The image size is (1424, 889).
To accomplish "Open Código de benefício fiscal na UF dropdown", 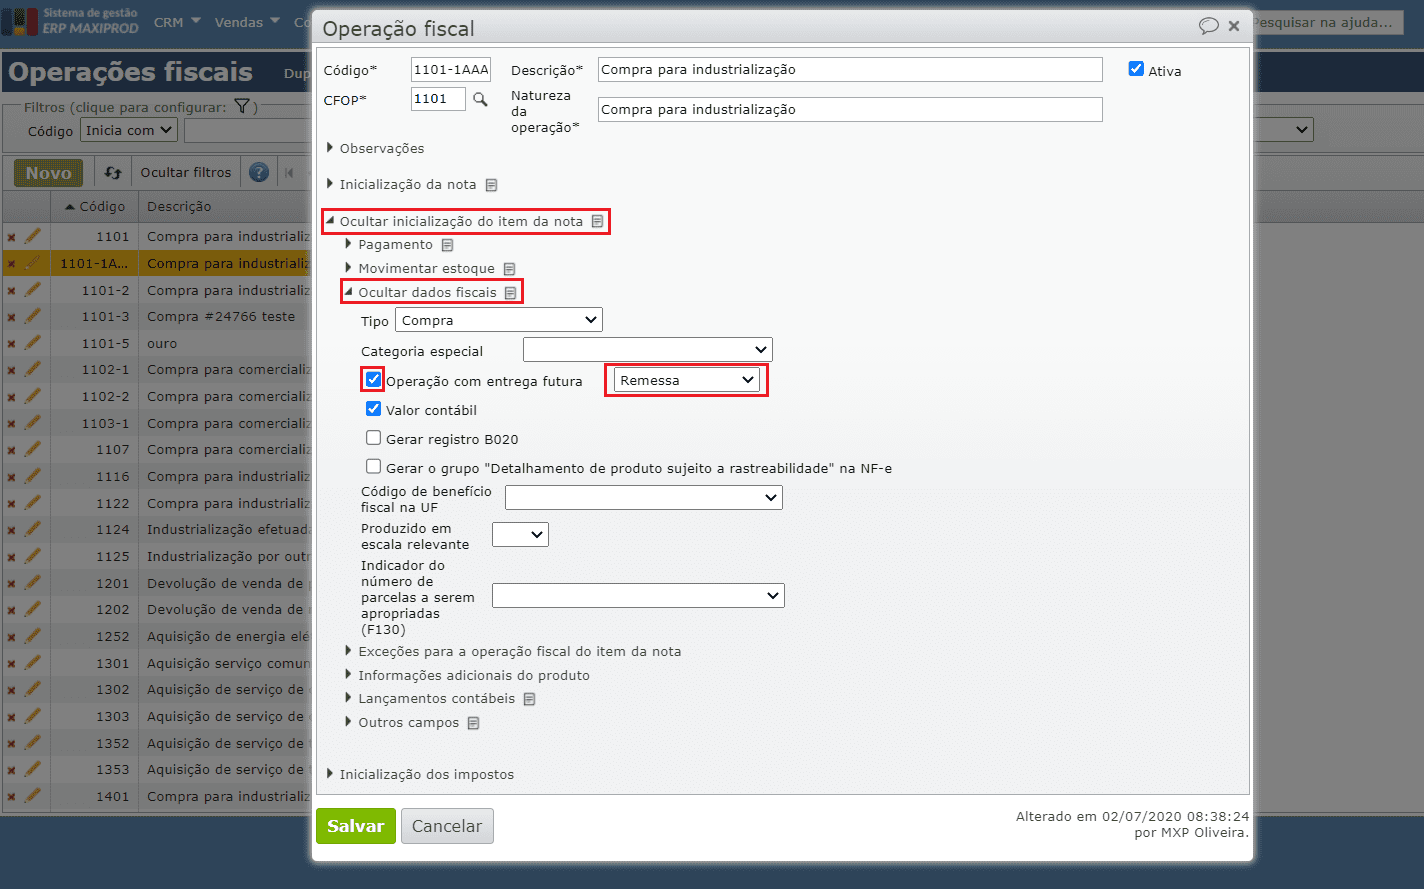I will tap(644, 497).
